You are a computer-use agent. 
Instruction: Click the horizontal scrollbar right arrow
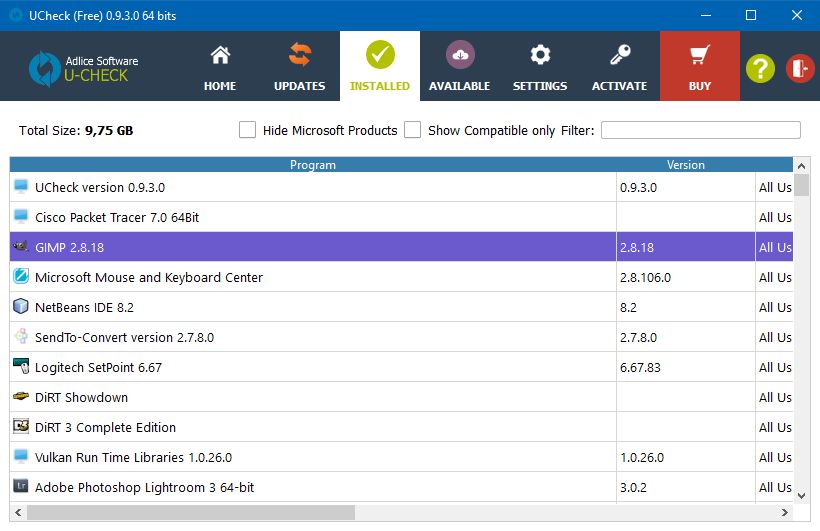(x=784, y=513)
